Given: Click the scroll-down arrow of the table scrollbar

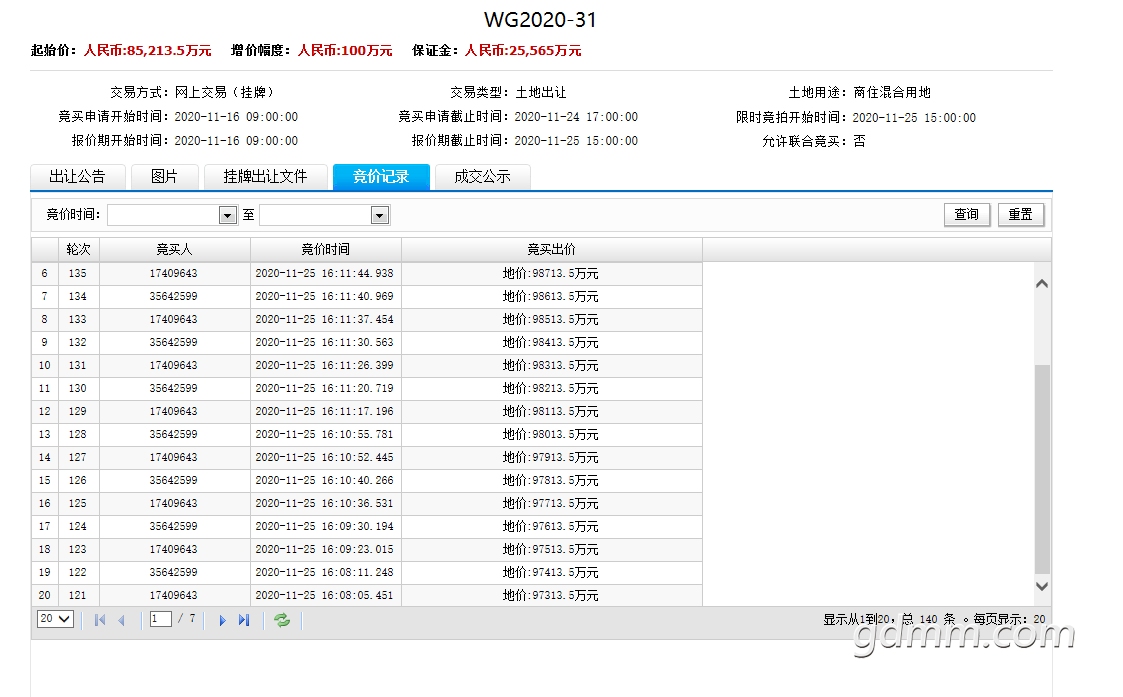Looking at the screenshot, I should (1042, 586).
